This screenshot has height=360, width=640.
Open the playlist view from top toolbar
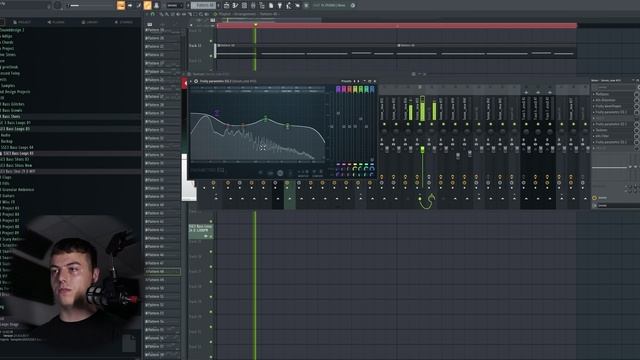[x=227, y=5]
